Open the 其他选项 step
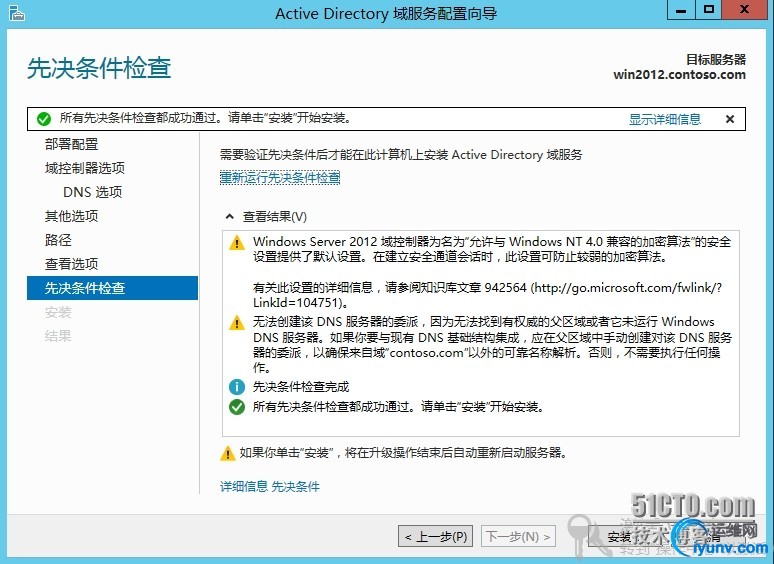This screenshot has height=564, width=774. [72, 216]
